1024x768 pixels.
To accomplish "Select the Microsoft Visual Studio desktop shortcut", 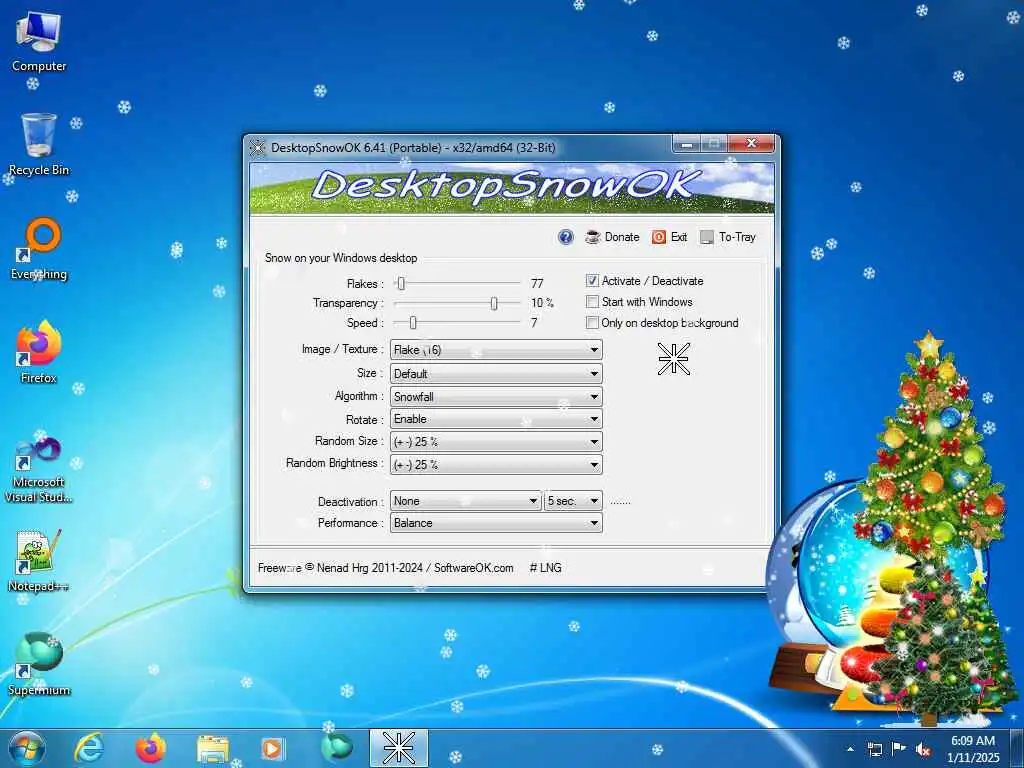I will 39,470.
